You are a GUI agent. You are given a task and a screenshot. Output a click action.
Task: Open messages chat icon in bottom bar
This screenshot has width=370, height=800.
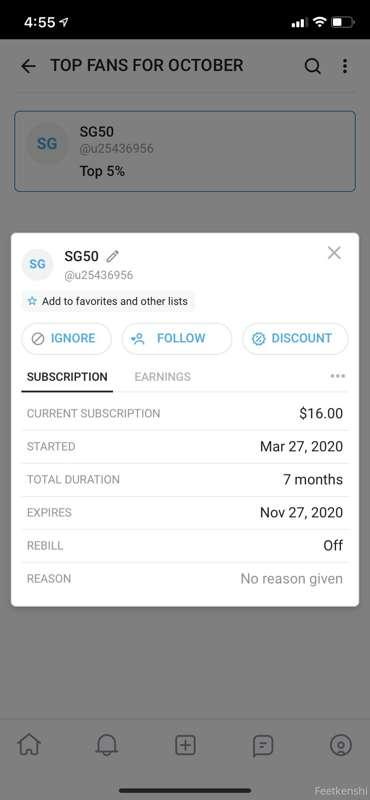click(263, 746)
